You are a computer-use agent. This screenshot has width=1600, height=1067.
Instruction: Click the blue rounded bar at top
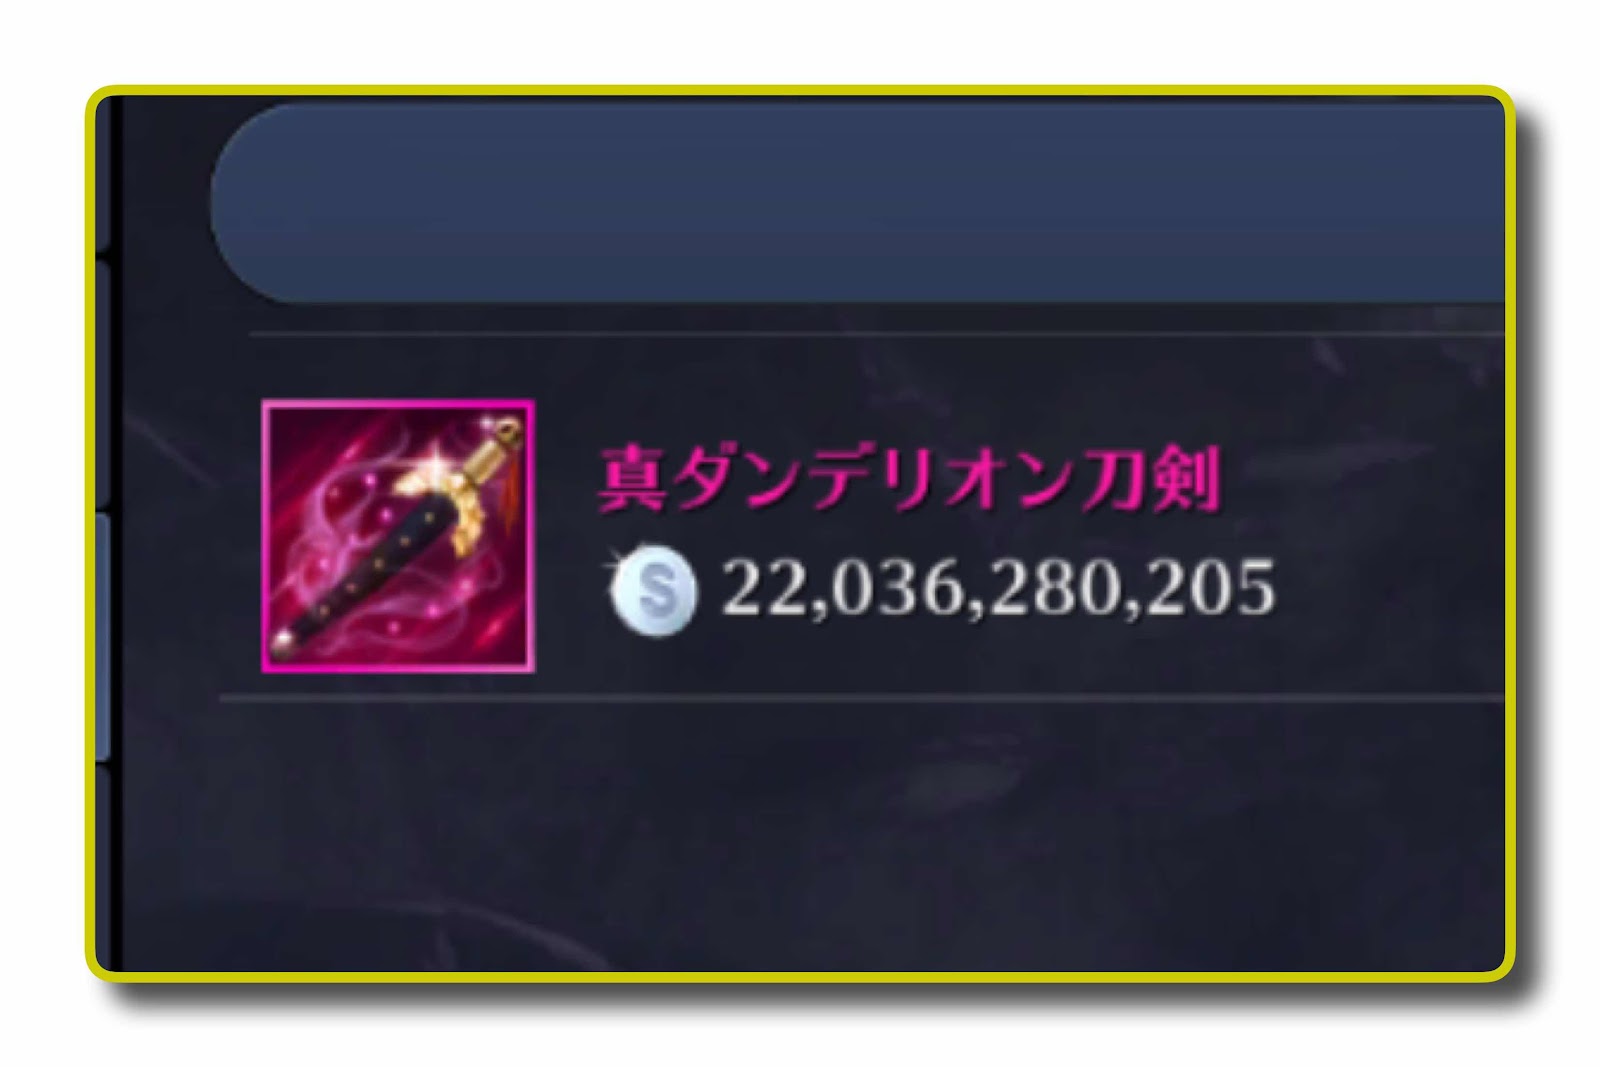pos(857,203)
